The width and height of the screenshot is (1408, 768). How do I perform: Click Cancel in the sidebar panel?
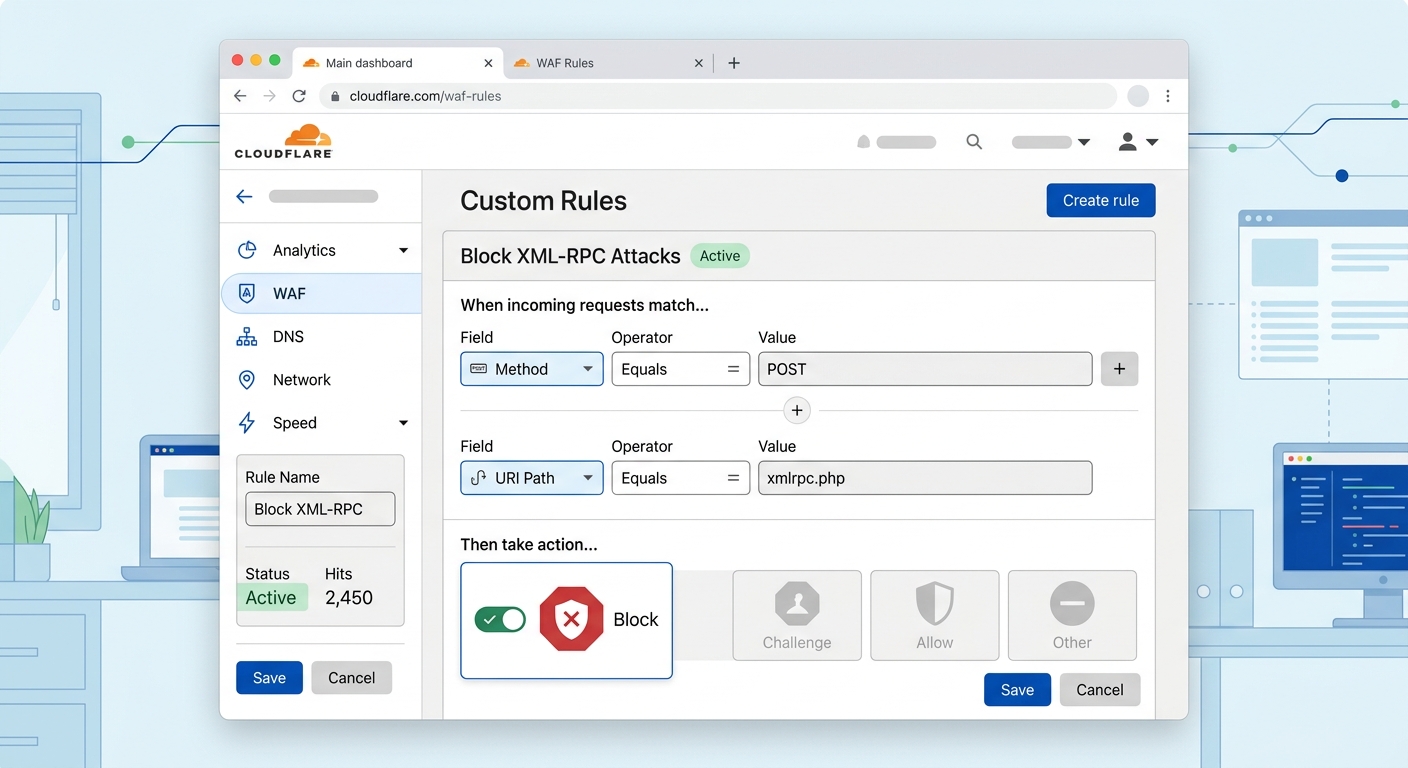[x=352, y=678]
